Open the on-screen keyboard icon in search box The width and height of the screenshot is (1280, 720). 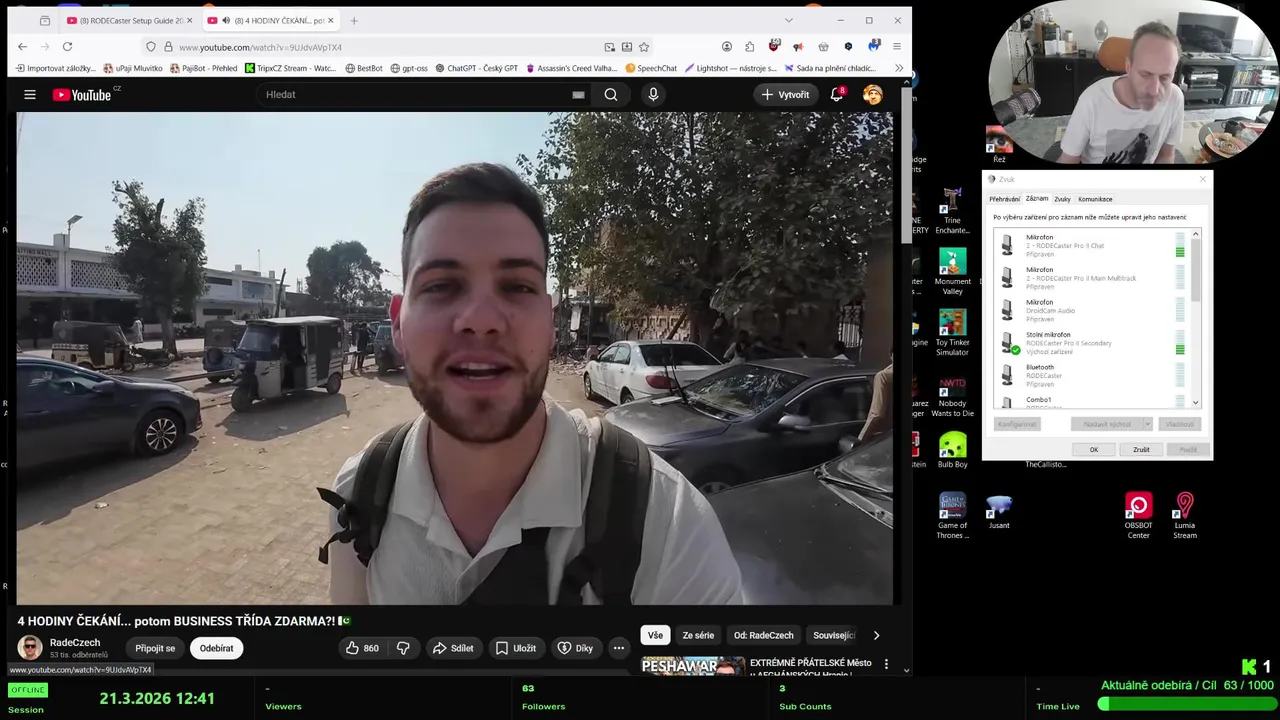[578, 94]
